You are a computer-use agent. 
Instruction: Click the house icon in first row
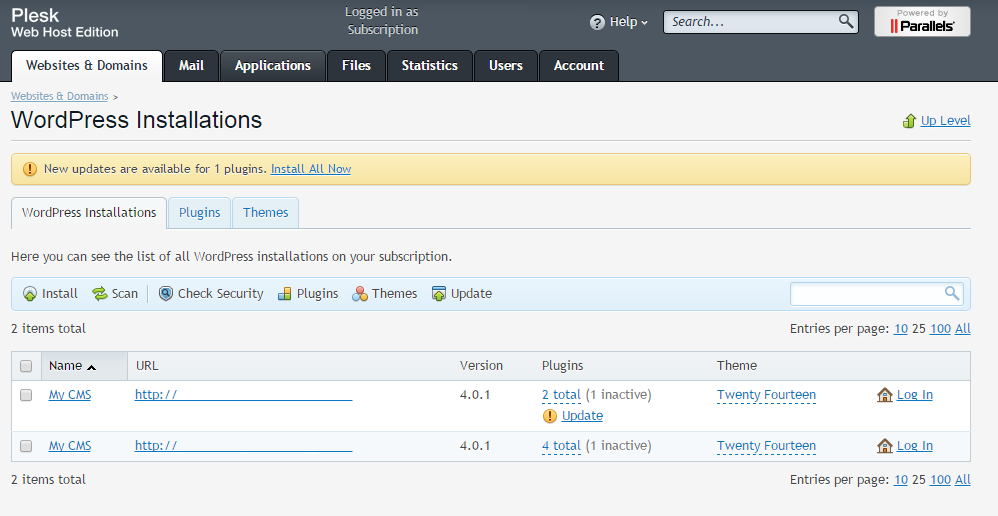pyautogui.click(x=885, y=395)
